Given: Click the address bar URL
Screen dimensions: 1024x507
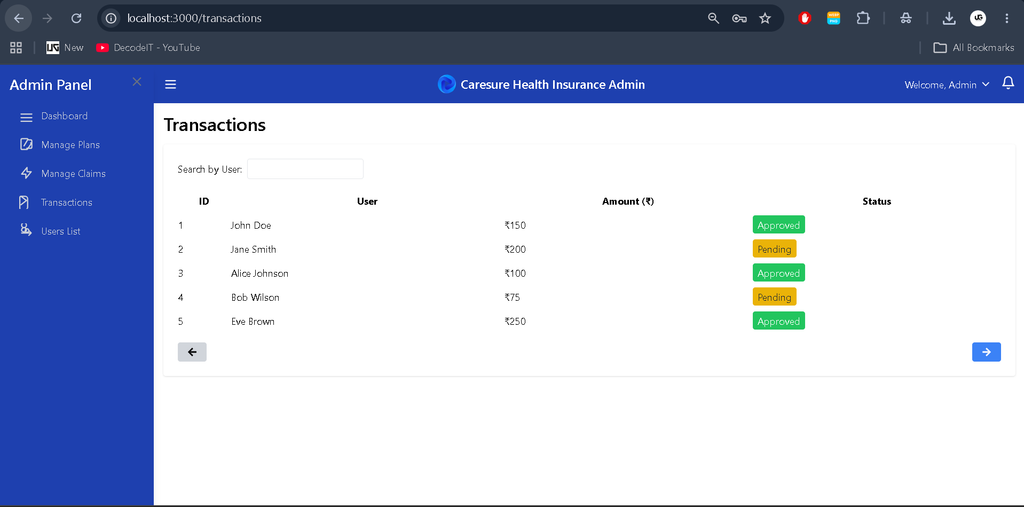Looking at the screenshot, I should (x=195, y=18).
